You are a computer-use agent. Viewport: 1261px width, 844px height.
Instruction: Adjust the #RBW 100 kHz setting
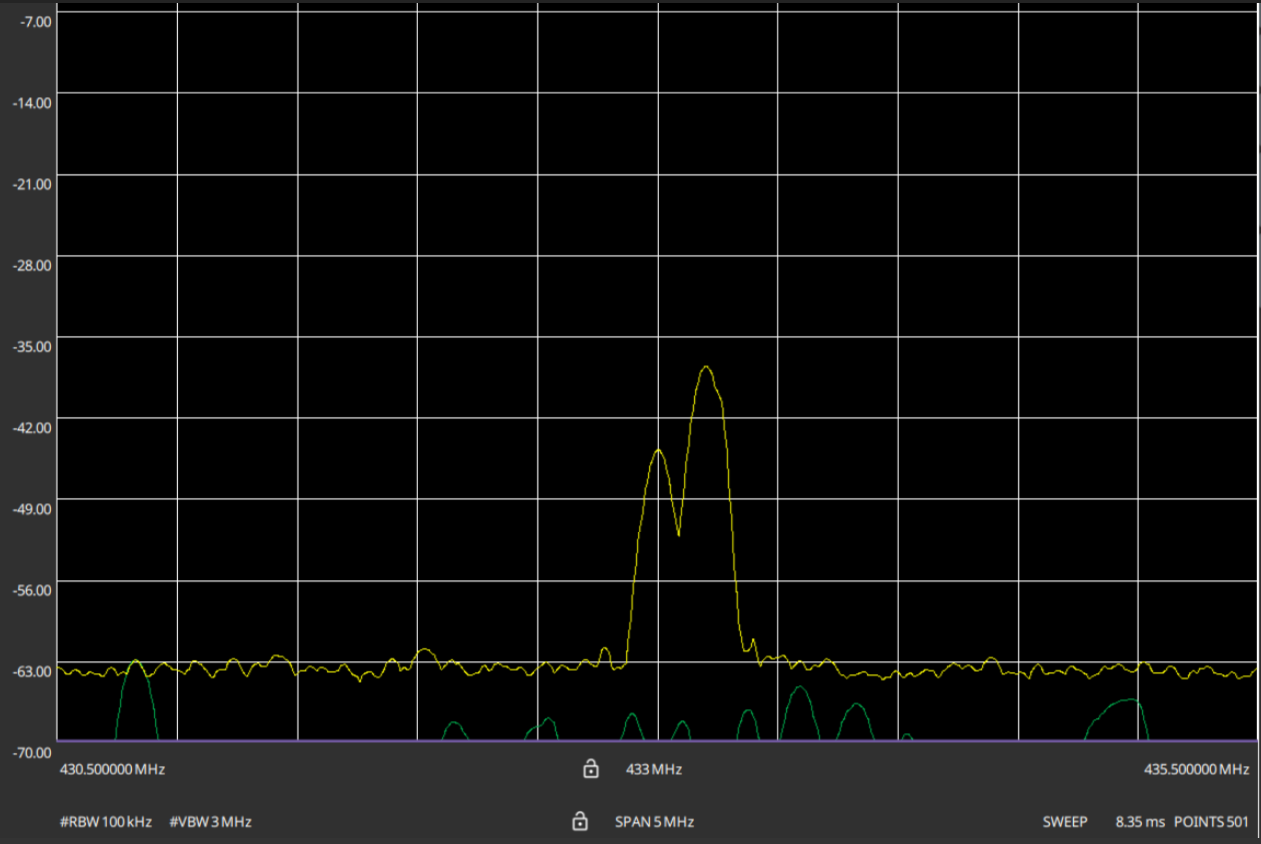106,822
